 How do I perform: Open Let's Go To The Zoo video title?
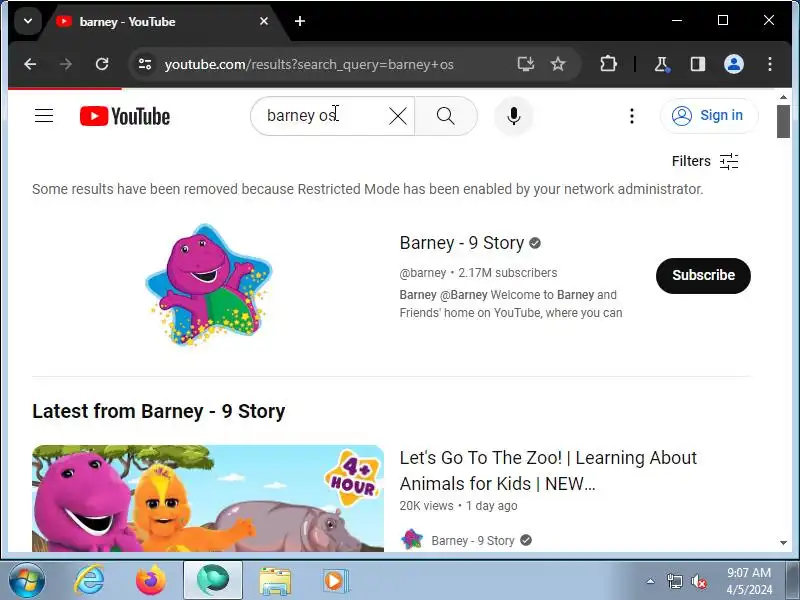(x=548, y=470)
